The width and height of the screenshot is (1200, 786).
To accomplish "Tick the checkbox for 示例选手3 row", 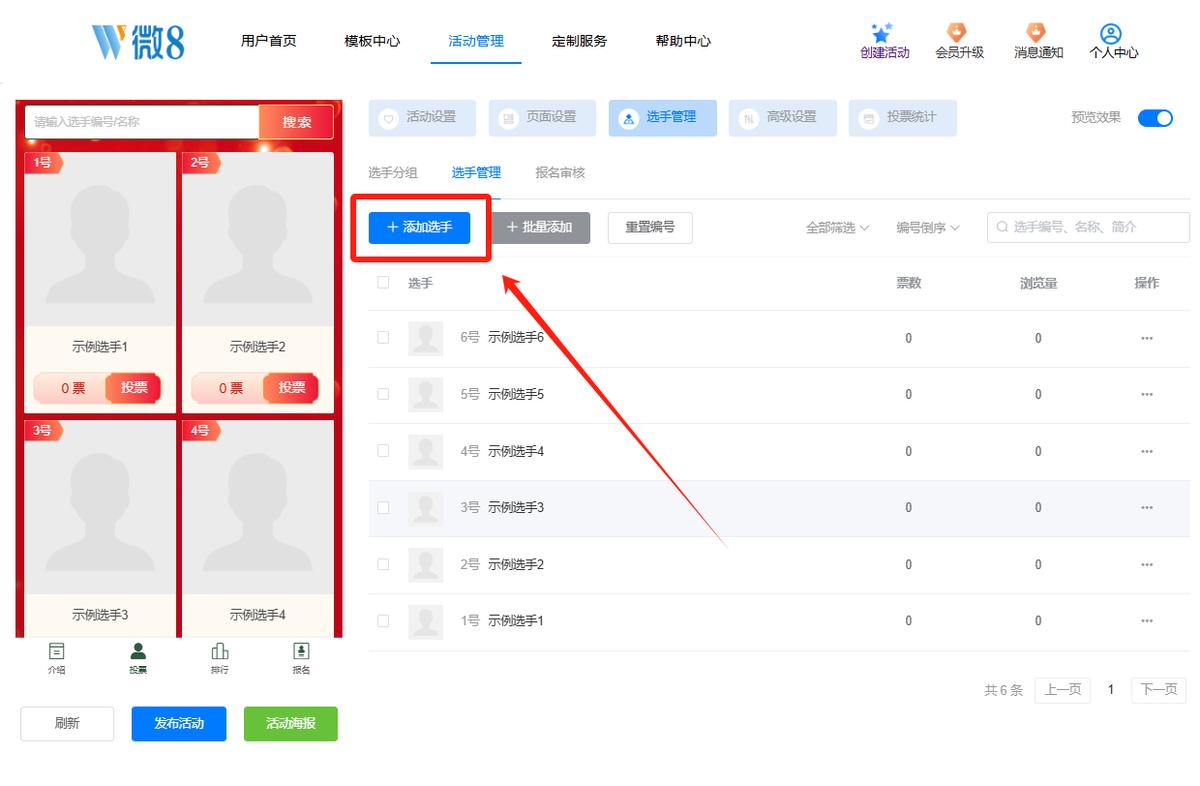I will [x=383, y=507].
